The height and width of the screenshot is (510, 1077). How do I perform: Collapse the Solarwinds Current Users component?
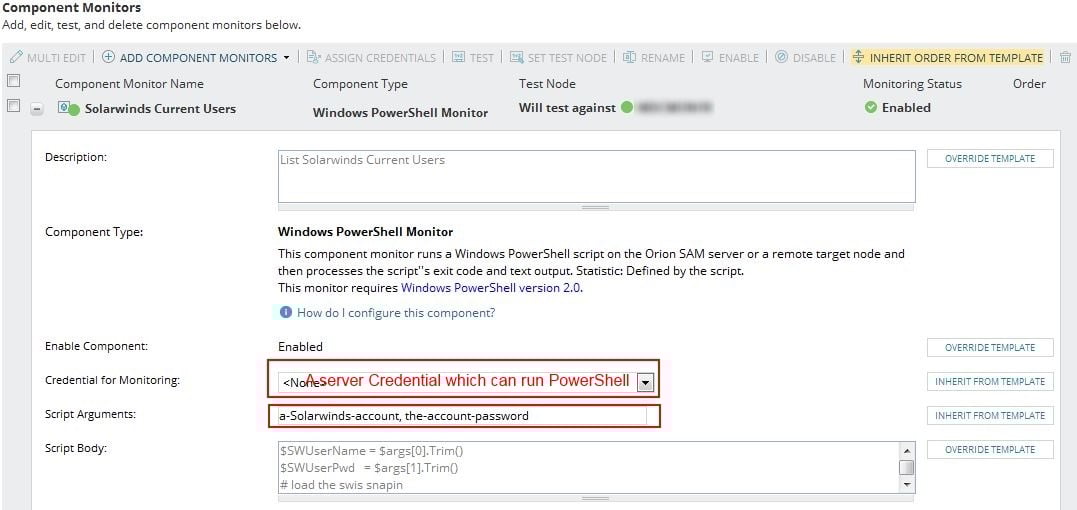pos(37,108)
